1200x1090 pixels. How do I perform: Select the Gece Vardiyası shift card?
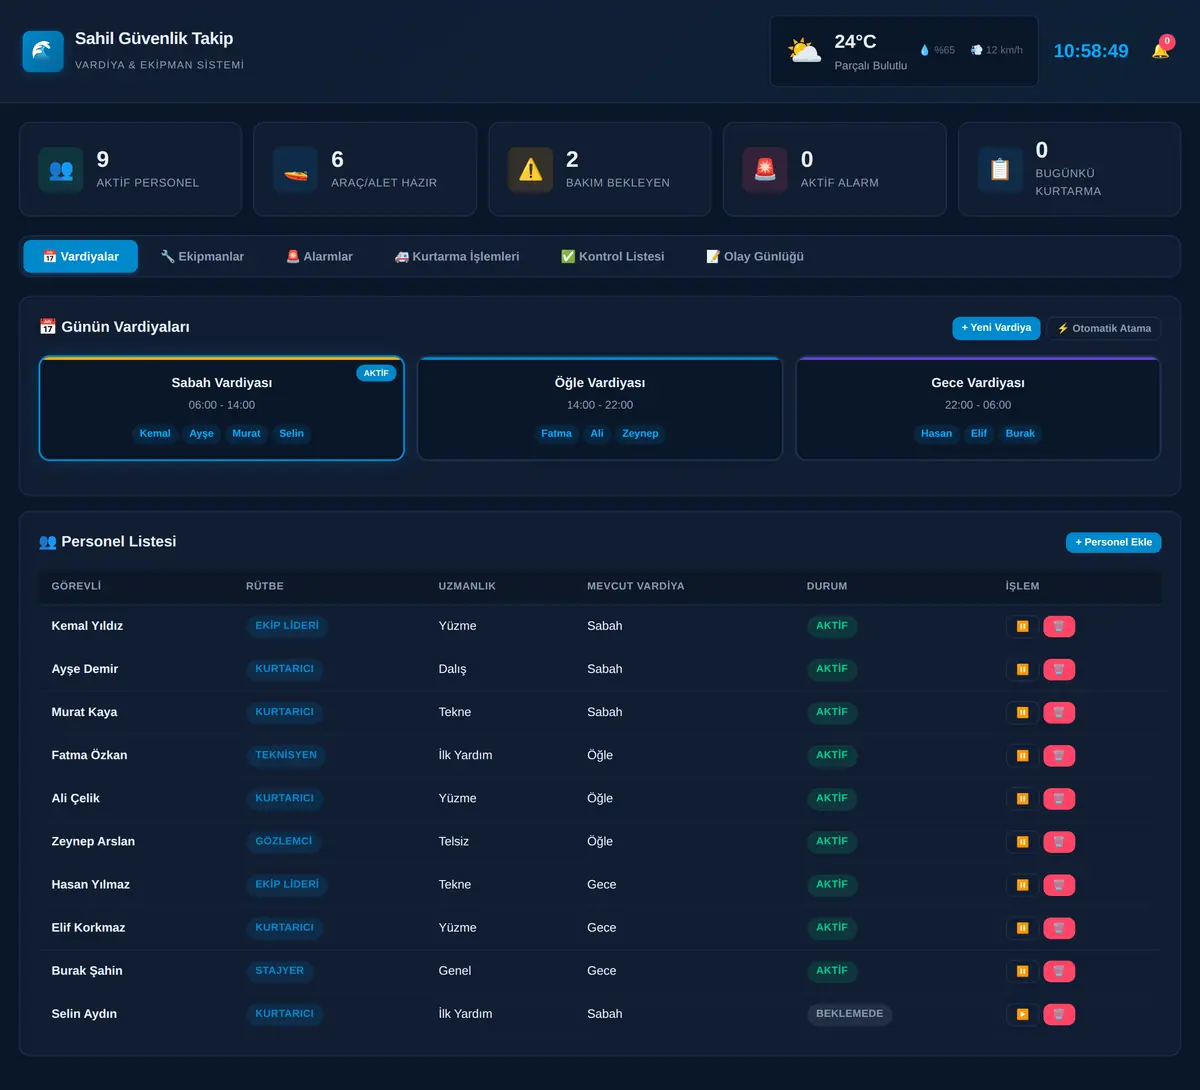click(x=978, y=408)
